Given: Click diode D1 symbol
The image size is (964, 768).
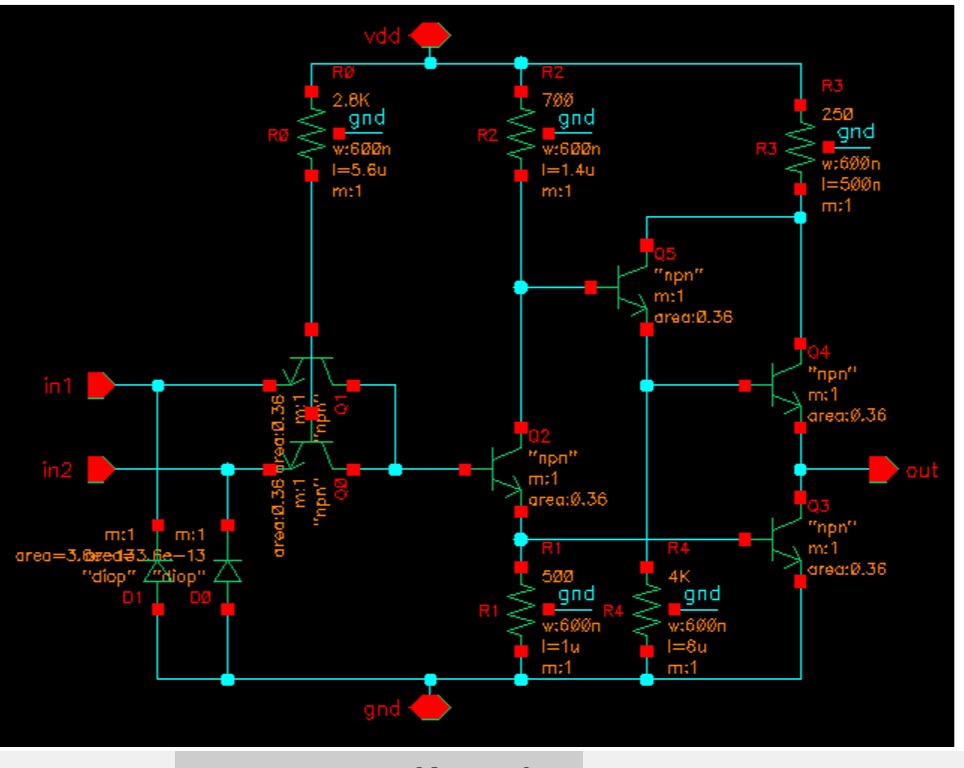Looking at the screenshot, I should [x=157, y=569].
